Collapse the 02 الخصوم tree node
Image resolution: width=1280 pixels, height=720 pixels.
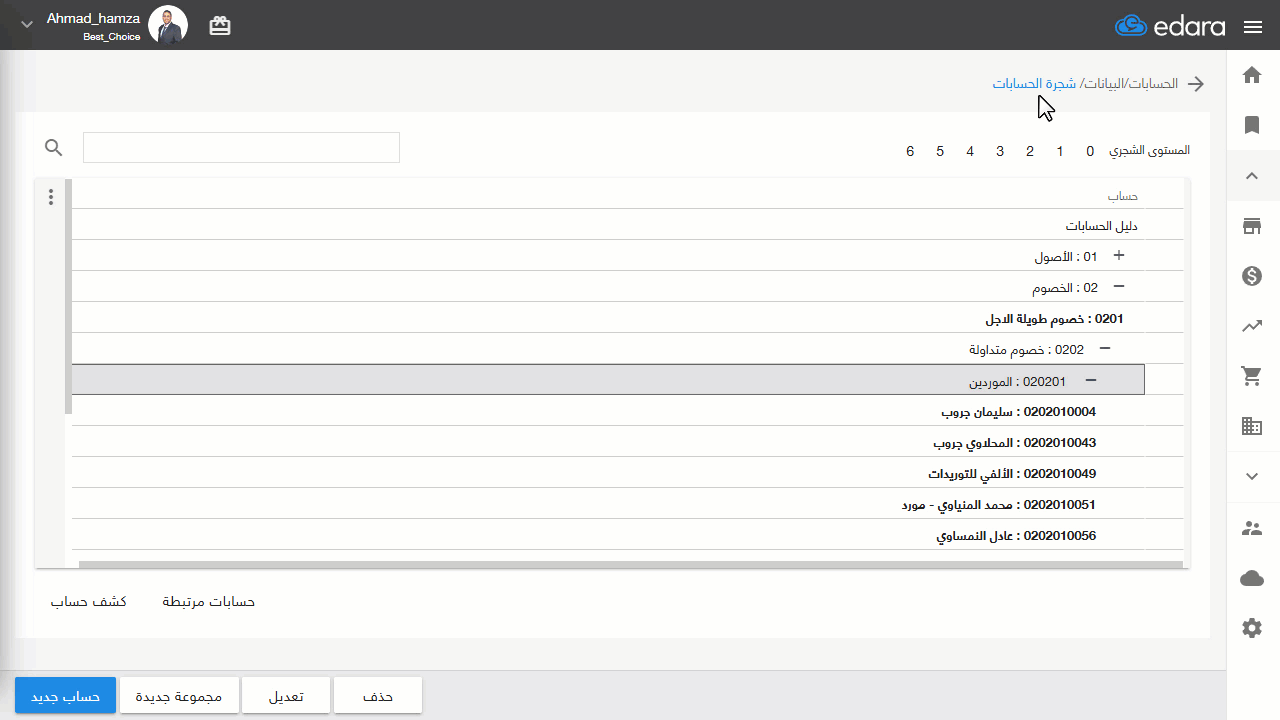(x=1119, y=287)
